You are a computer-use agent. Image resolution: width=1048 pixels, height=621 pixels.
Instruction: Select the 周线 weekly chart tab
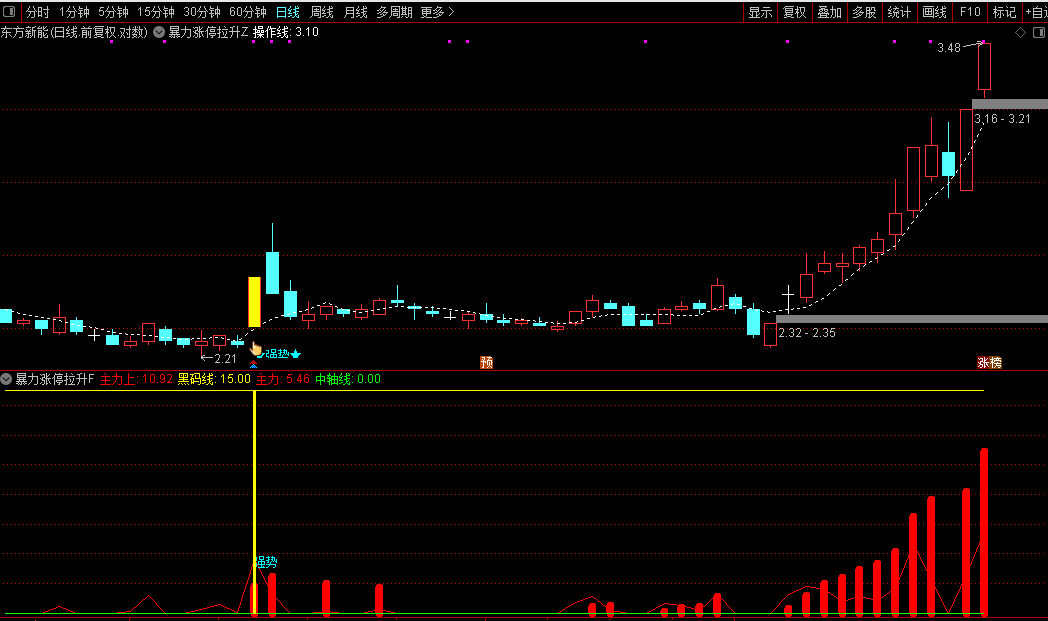pos(322,12)
